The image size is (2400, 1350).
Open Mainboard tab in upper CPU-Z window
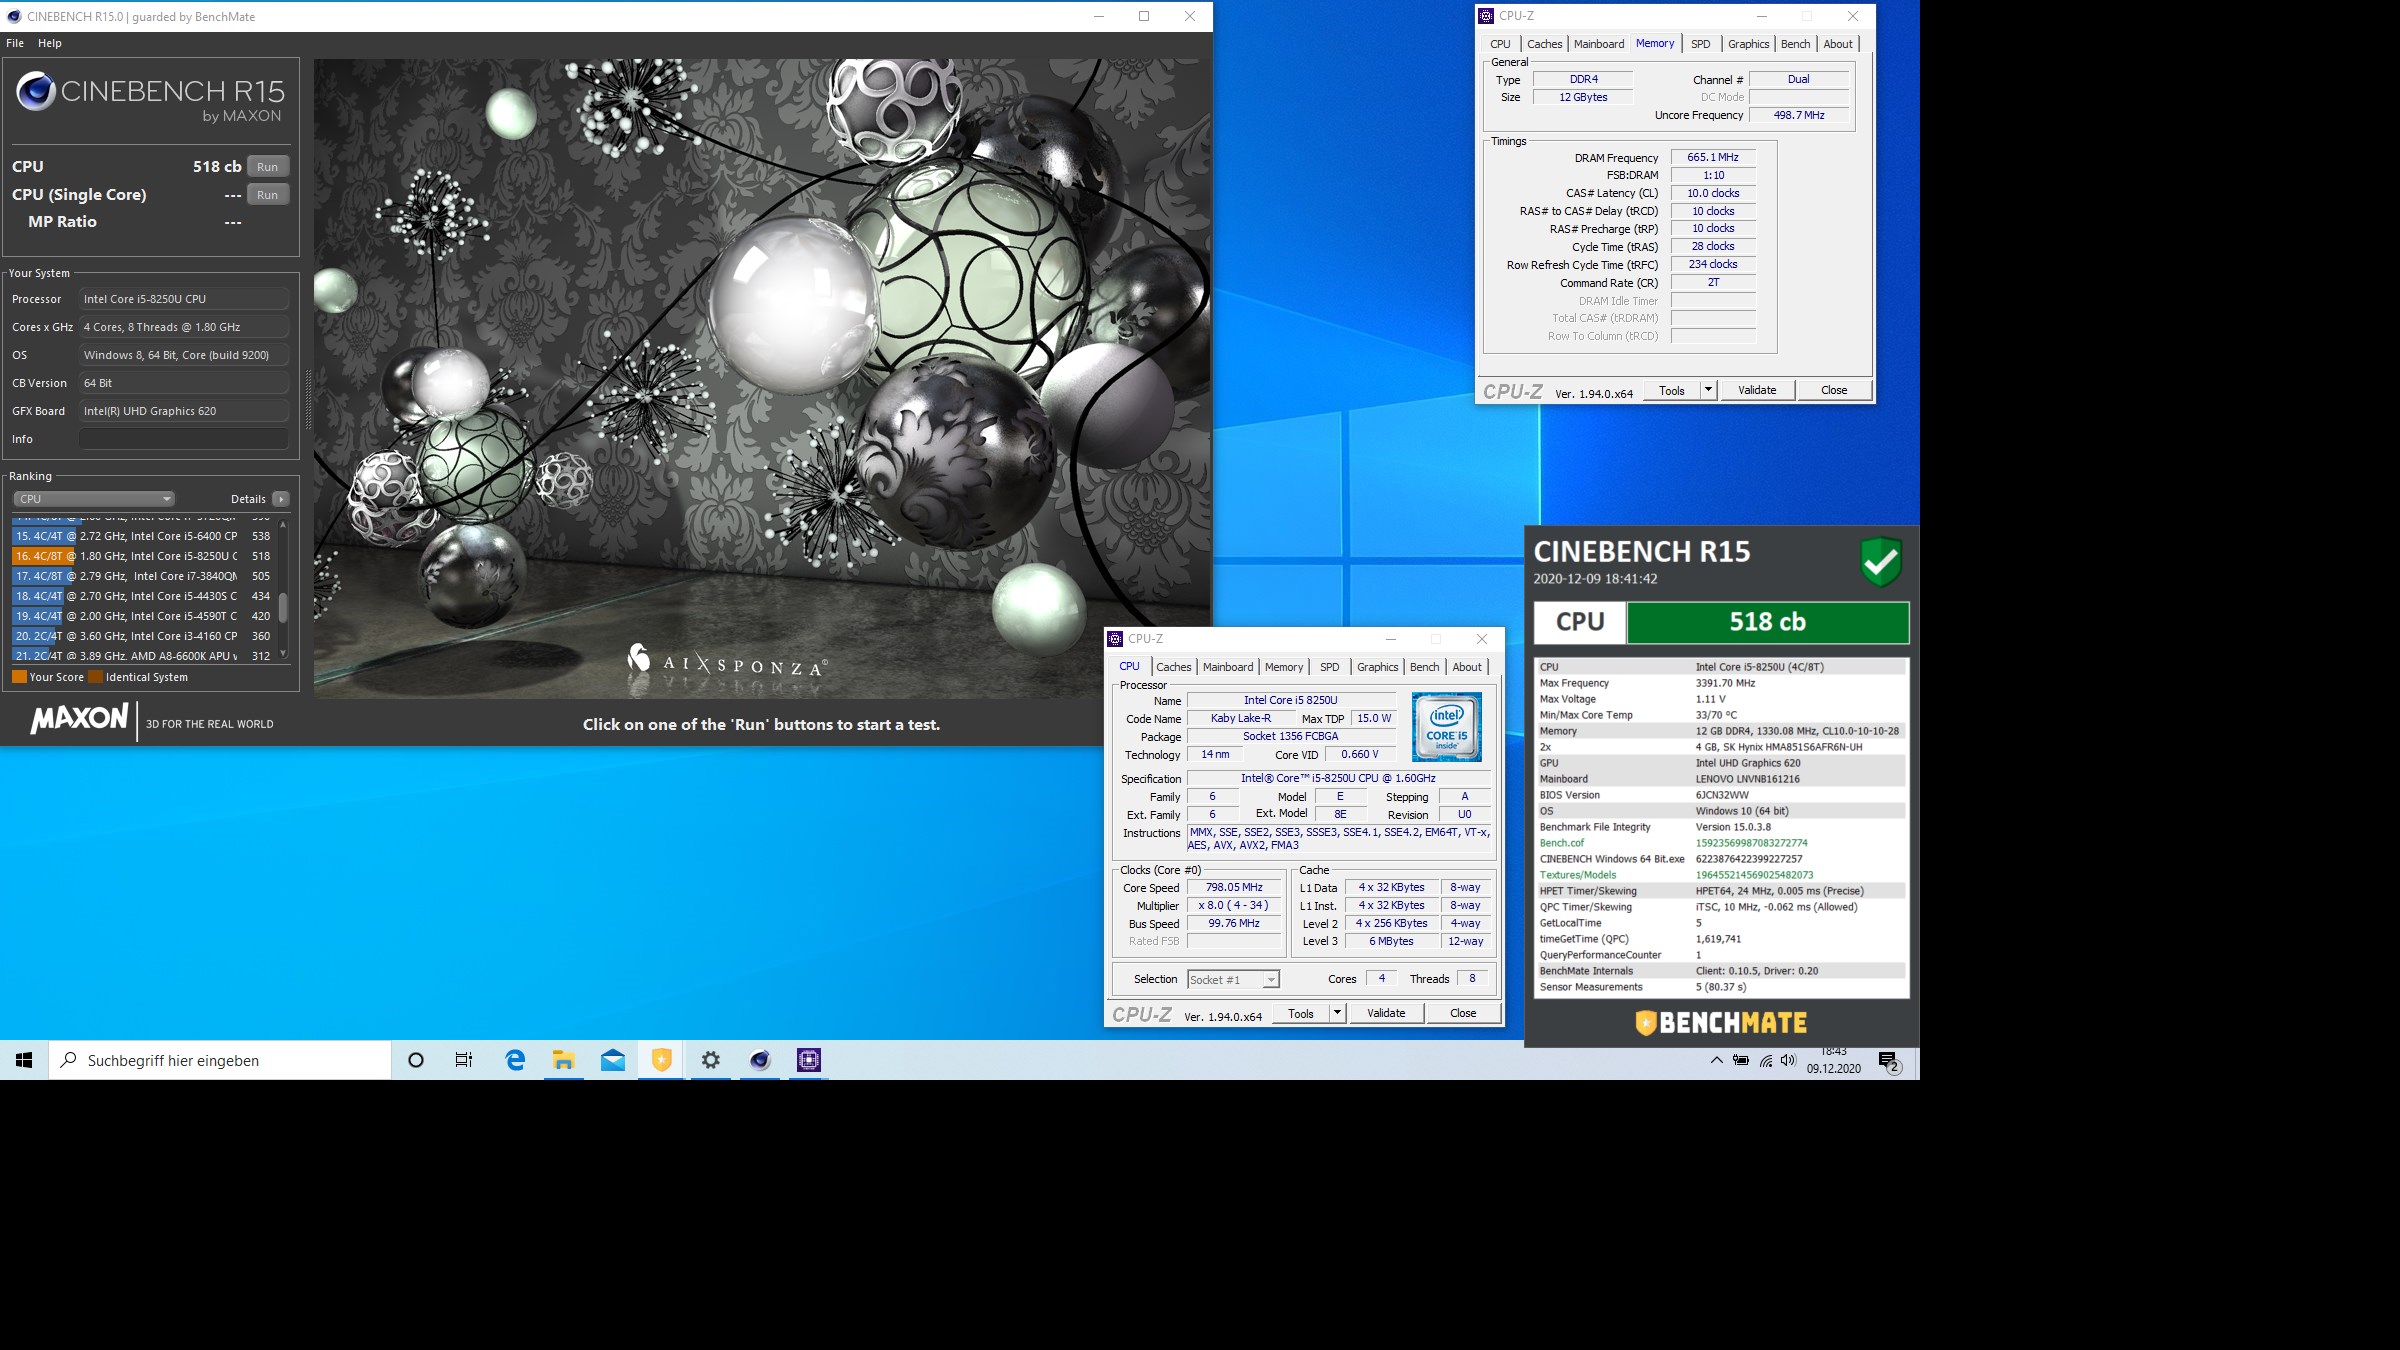[1598, 44]
